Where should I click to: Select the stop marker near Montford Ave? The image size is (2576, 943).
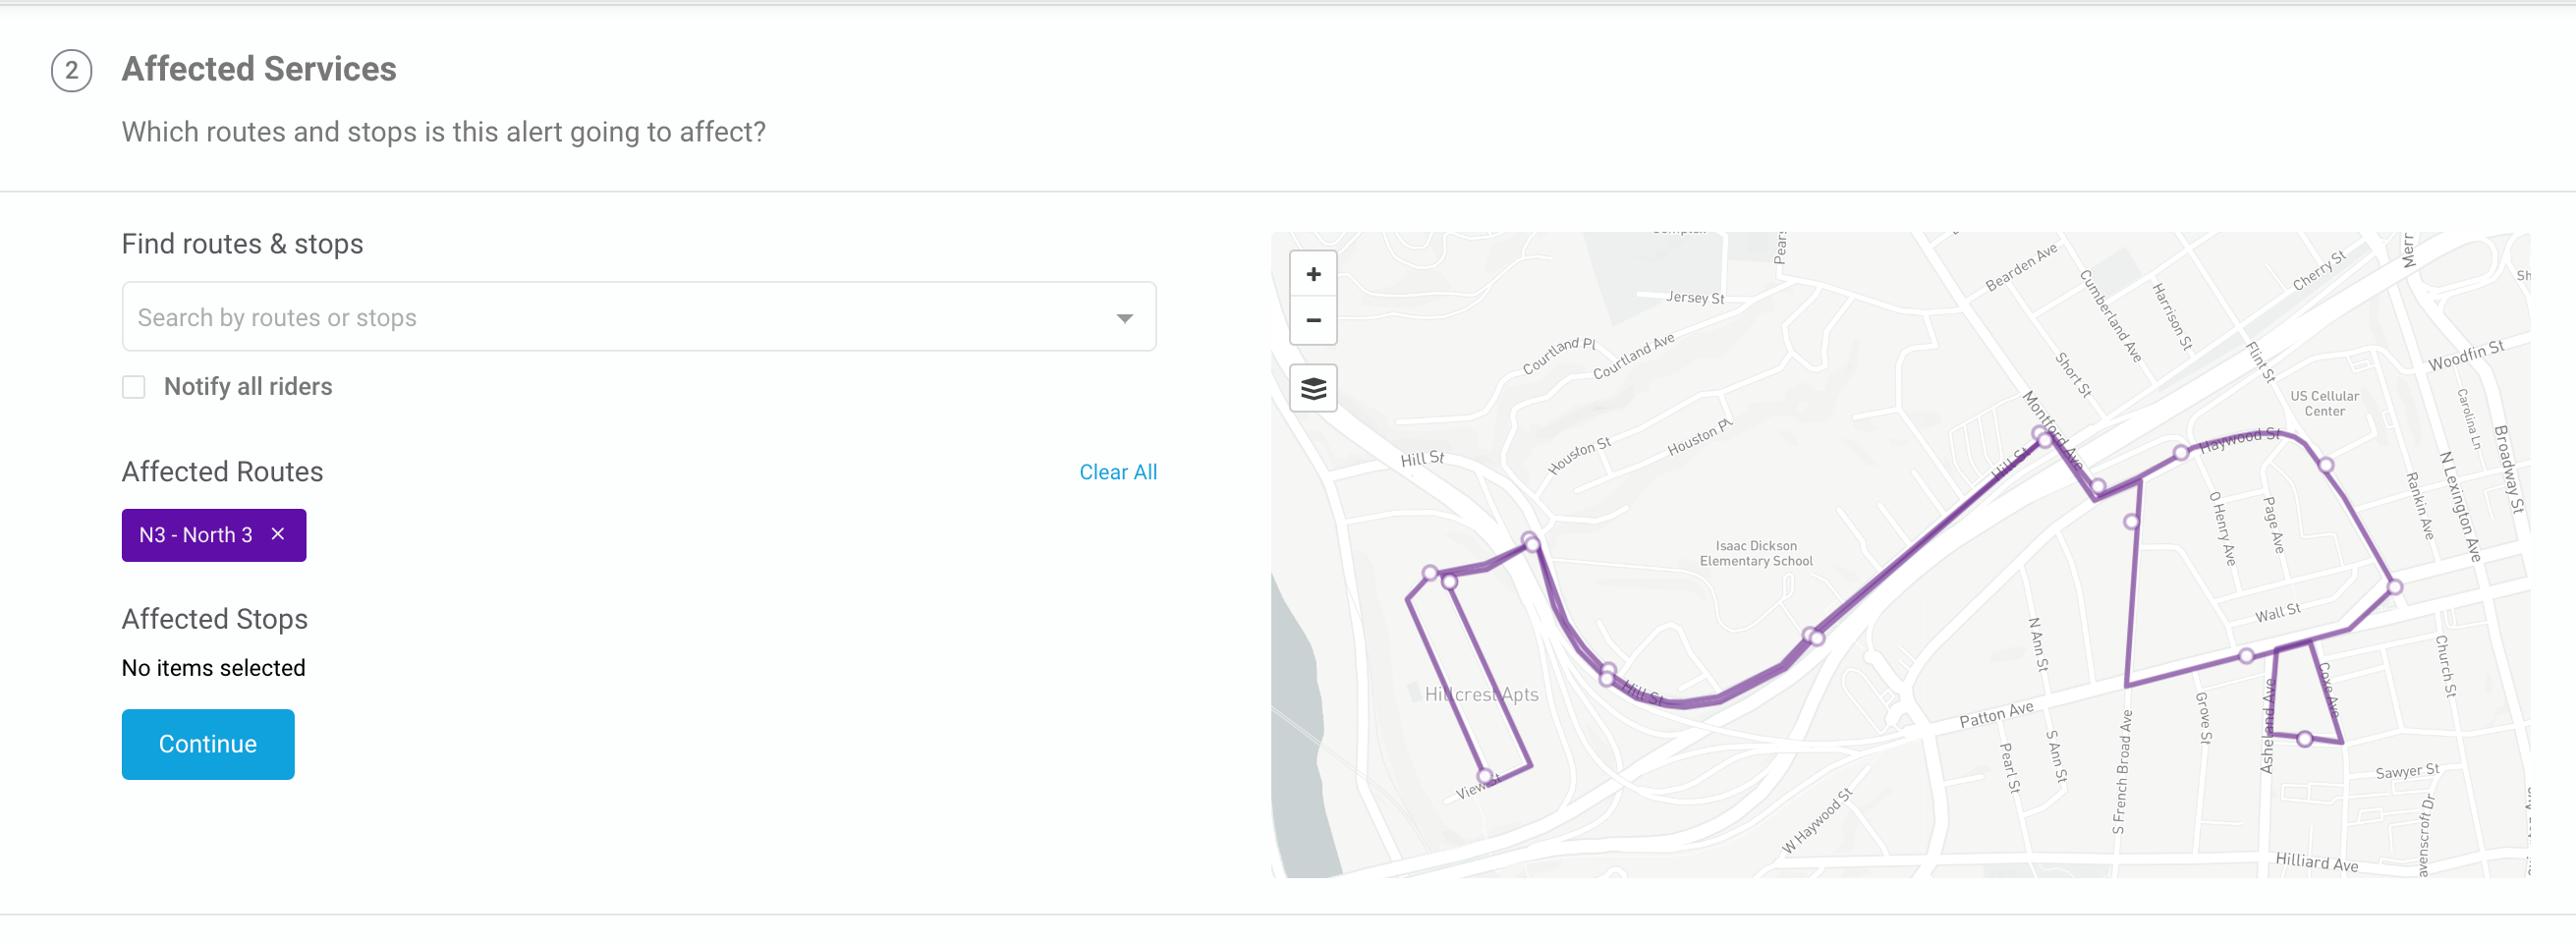coord(2043,436)
